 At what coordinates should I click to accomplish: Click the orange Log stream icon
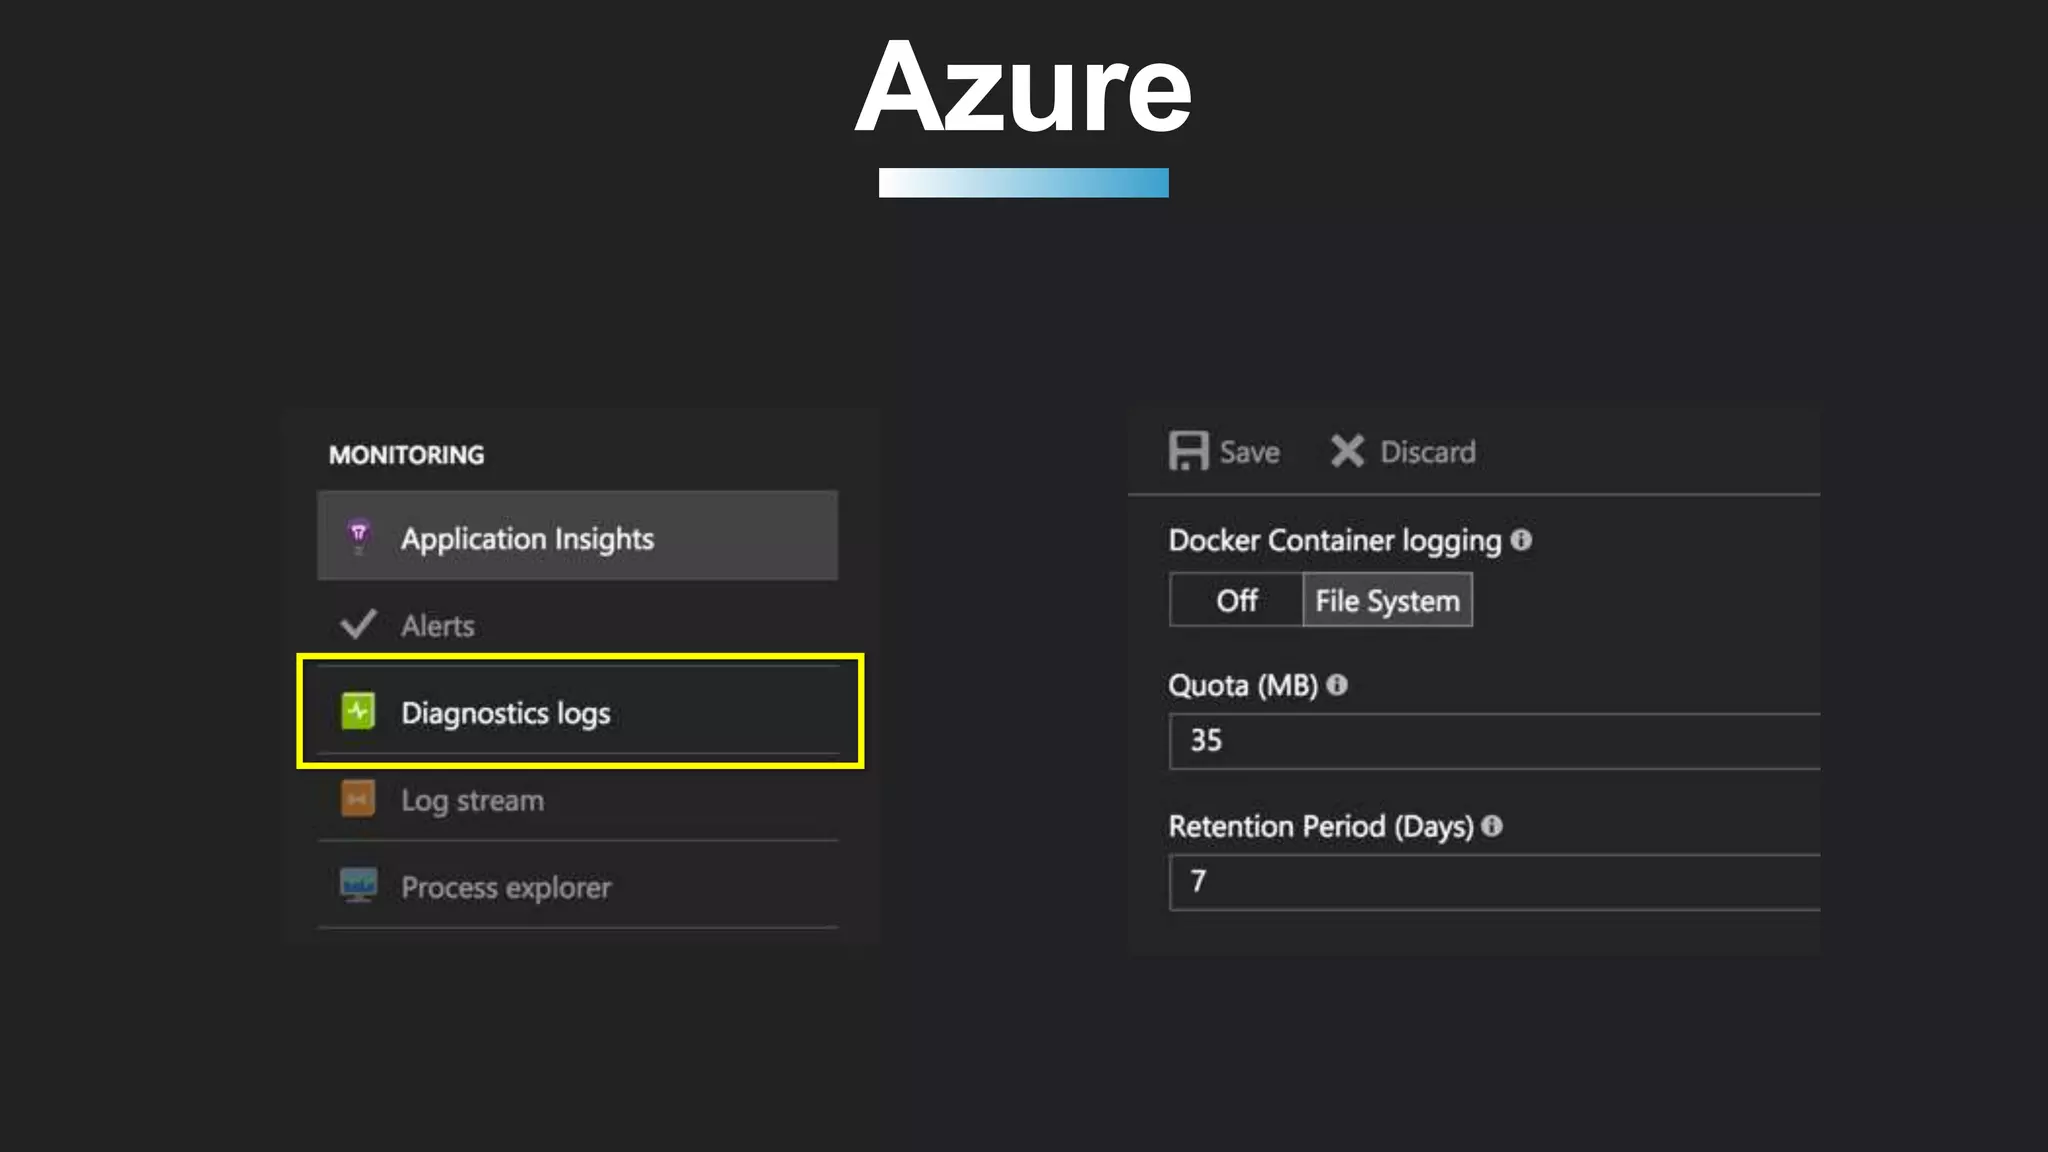358,799
